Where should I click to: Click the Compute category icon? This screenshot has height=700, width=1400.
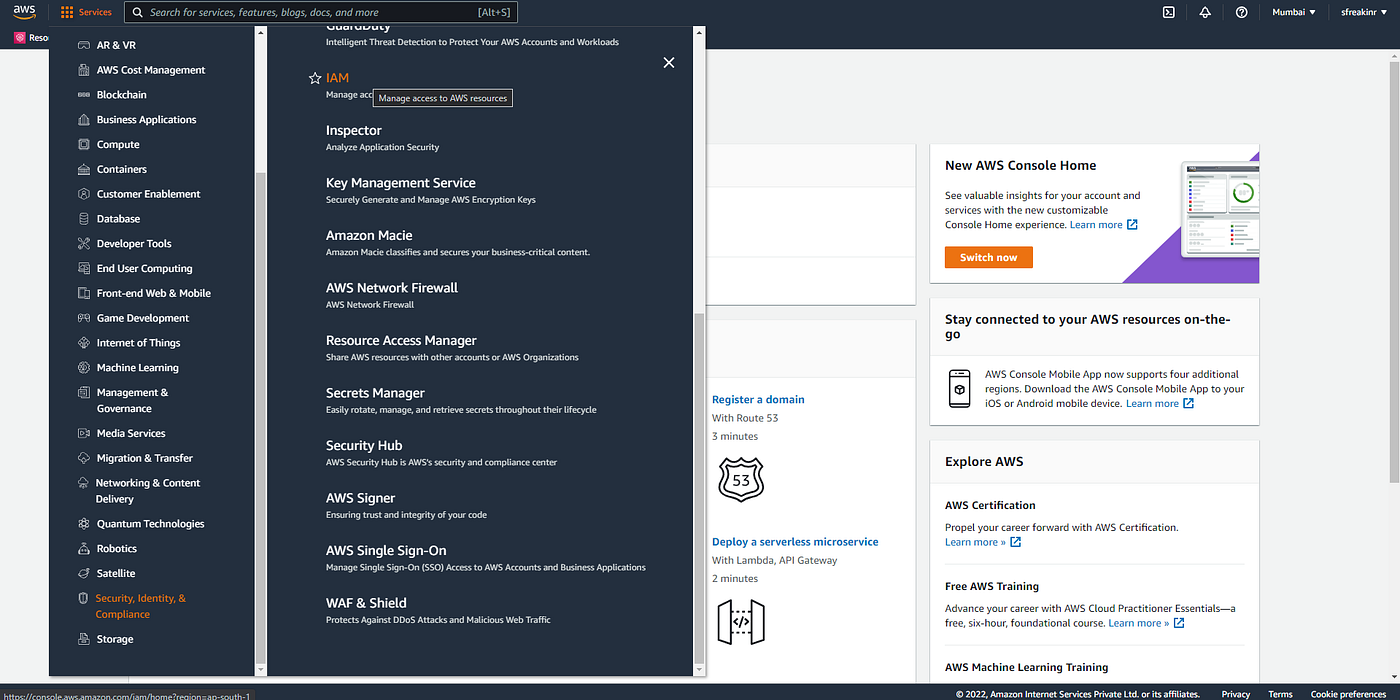click(x=84, y=144)
